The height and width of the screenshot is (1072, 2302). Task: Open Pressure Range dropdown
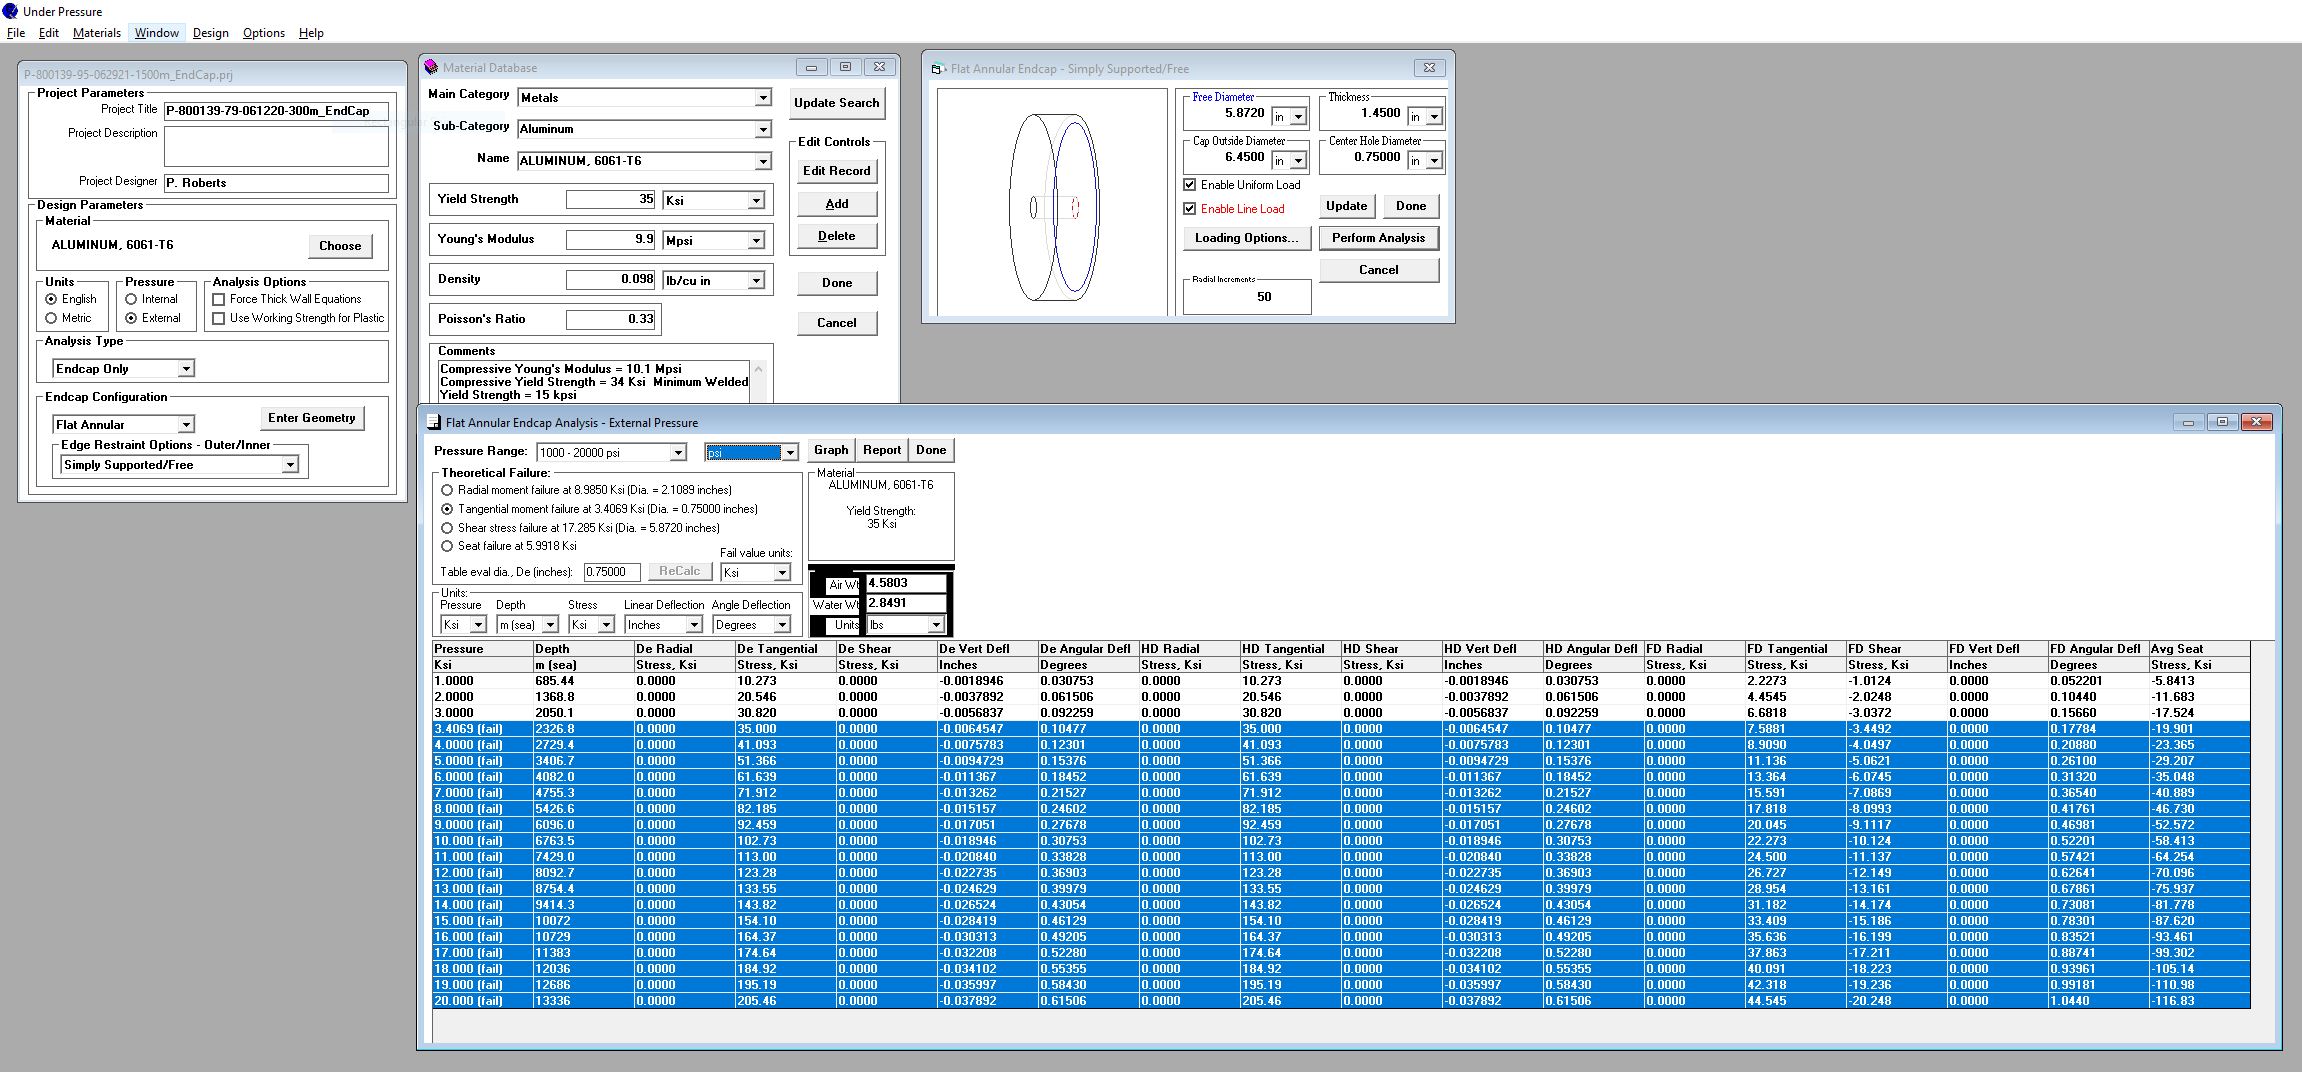(678, 453)
